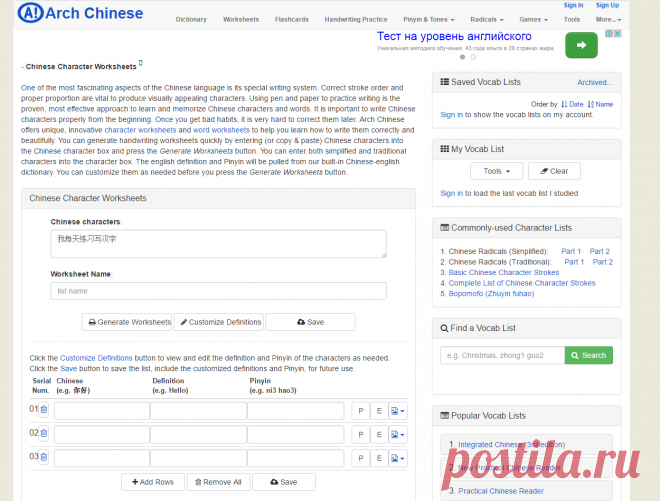Close the advertisement with X icon
660x501 pixels.
click(617, 34)
